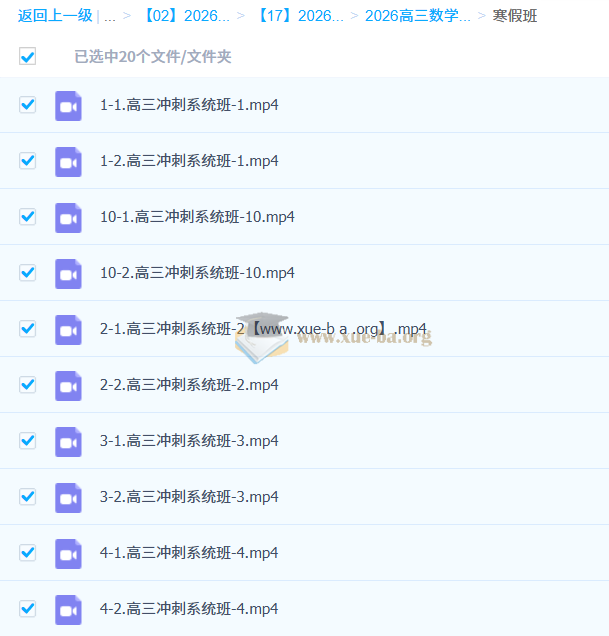609x636 pixels.
Task: Uncheck the select-all checkbox at top
Action: (28, 56)
